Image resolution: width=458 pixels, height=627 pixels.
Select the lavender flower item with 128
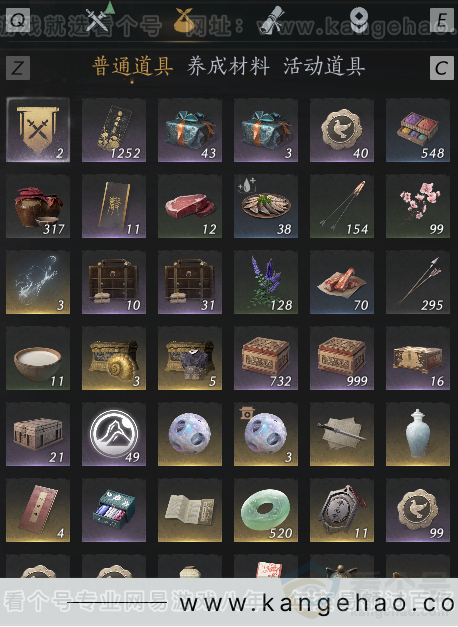click(266, 282)
